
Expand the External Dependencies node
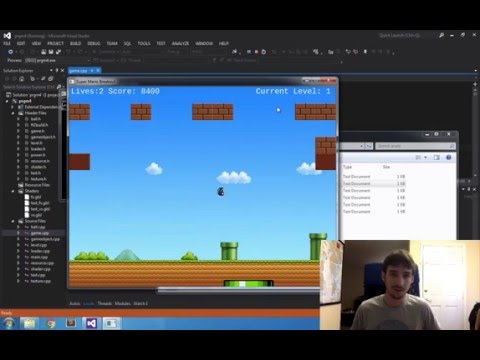point(13,107)
